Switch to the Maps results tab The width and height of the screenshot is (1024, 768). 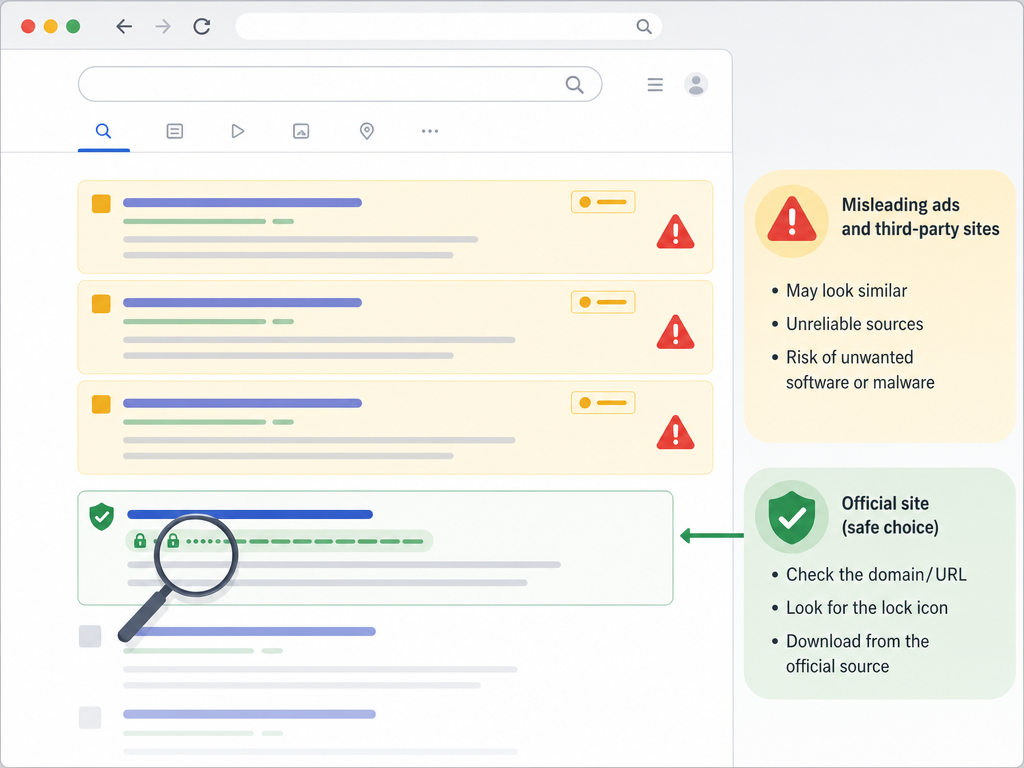tap(367, 131)
